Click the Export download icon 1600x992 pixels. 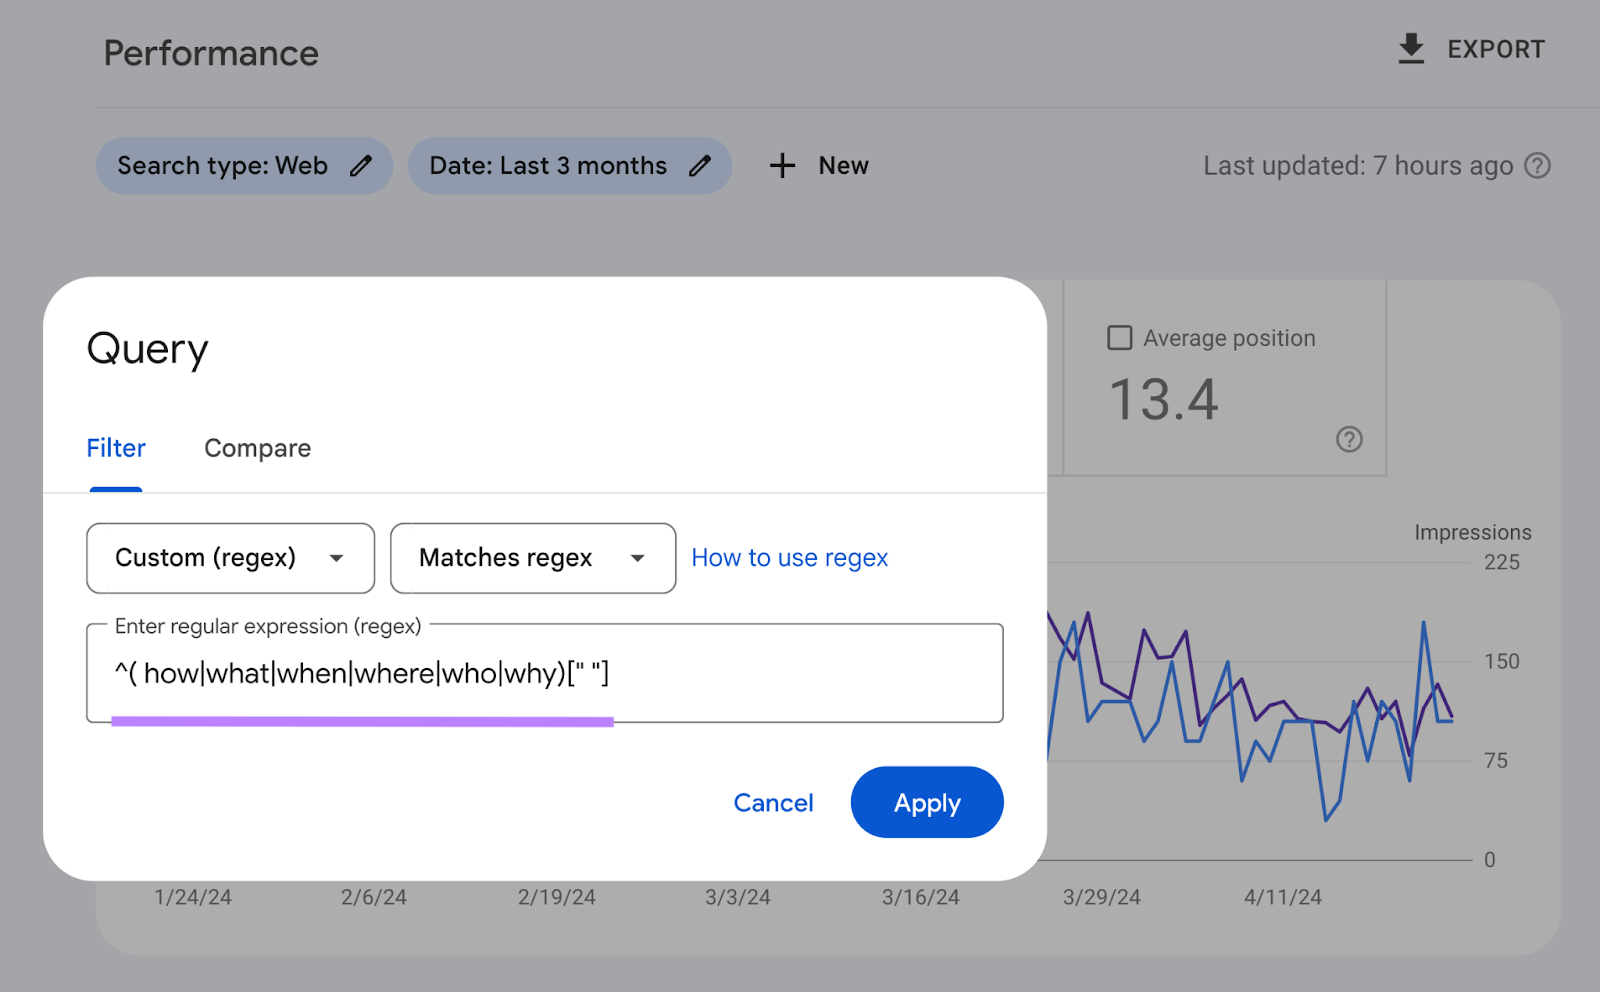tap(1411, 48)
